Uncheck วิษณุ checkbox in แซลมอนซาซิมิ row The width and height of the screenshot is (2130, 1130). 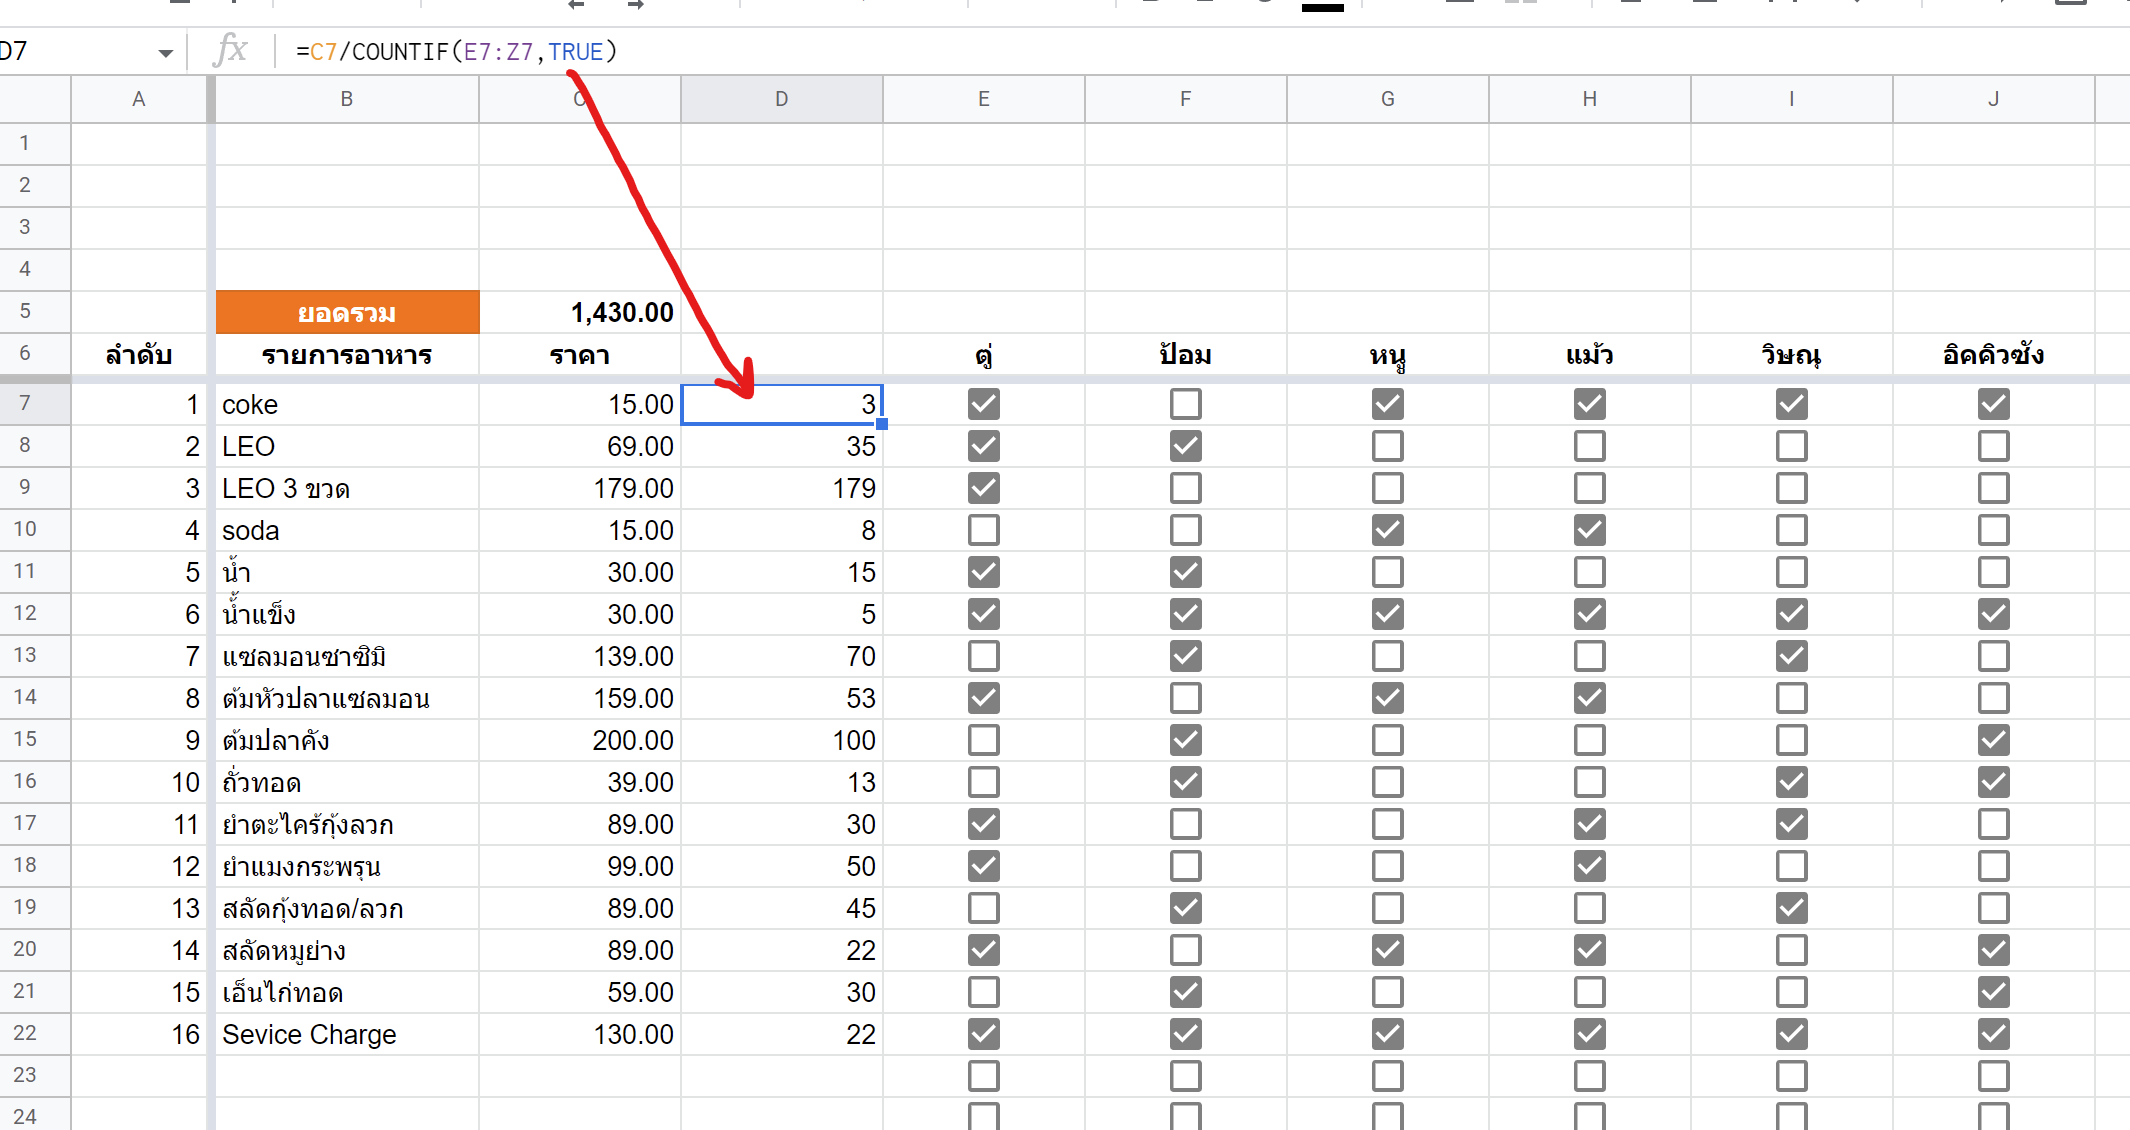pyautogui.click(x=1792, y=656)
